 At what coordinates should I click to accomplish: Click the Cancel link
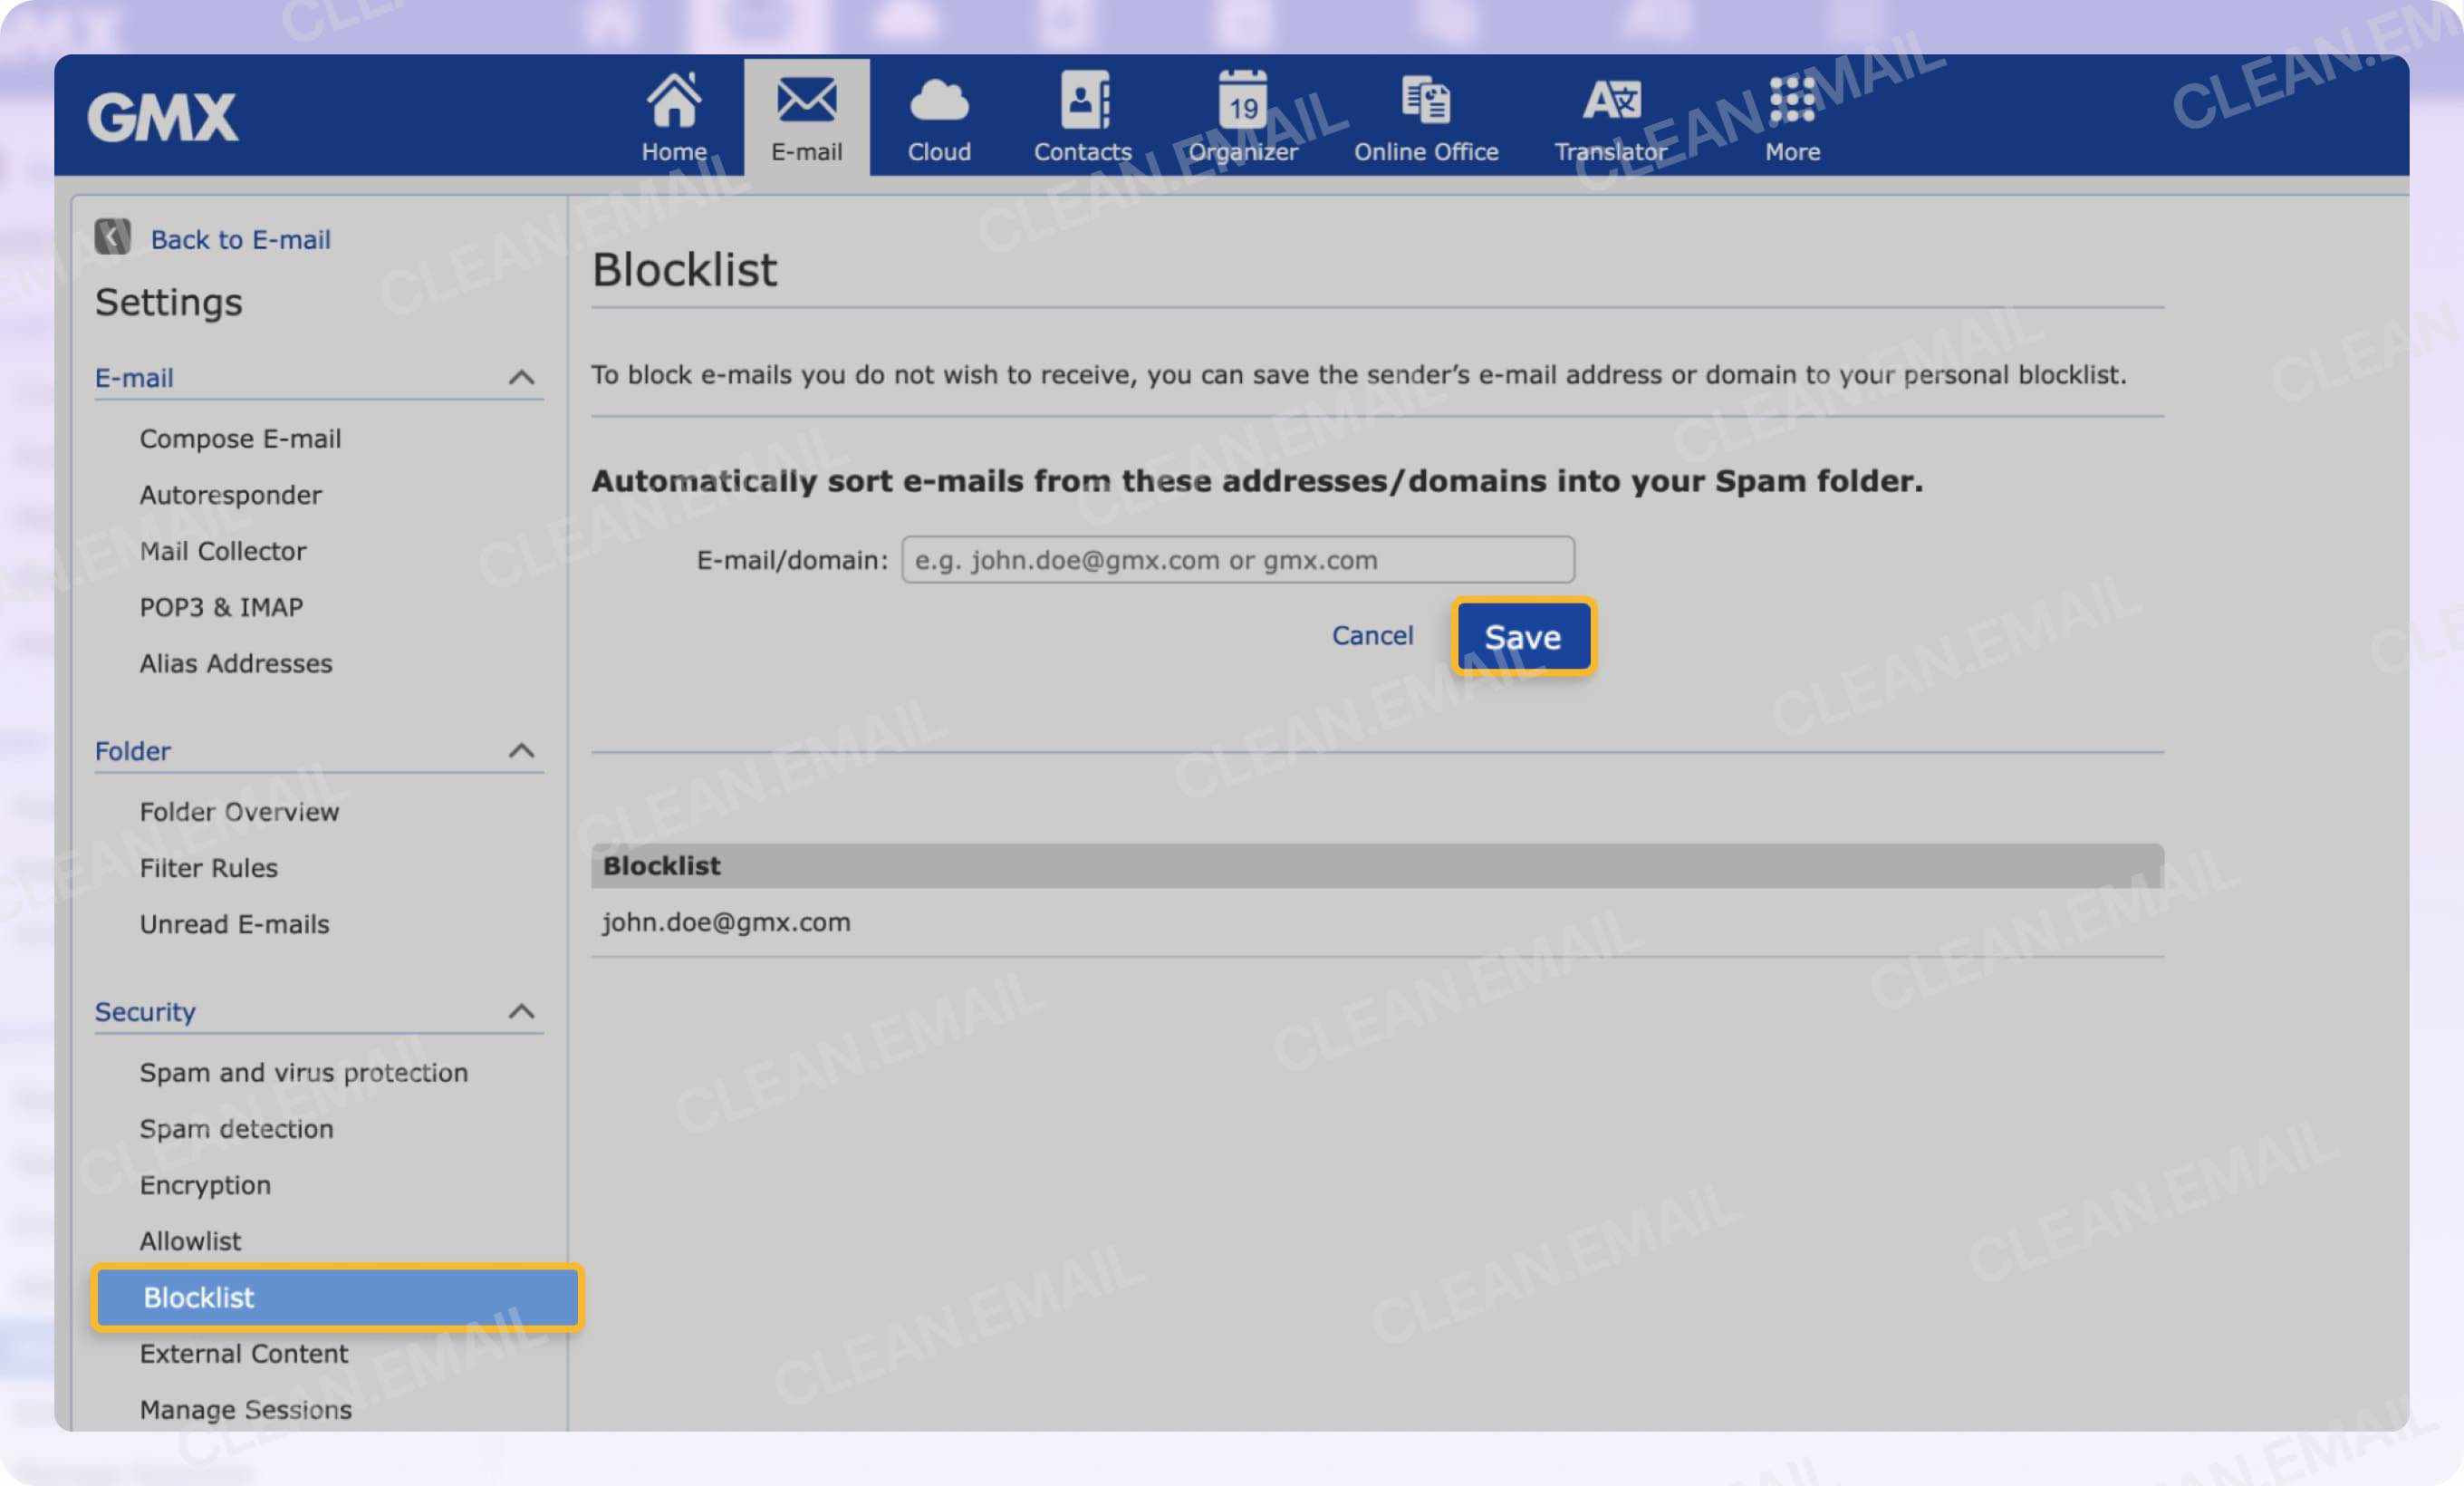click(1372, 636)
